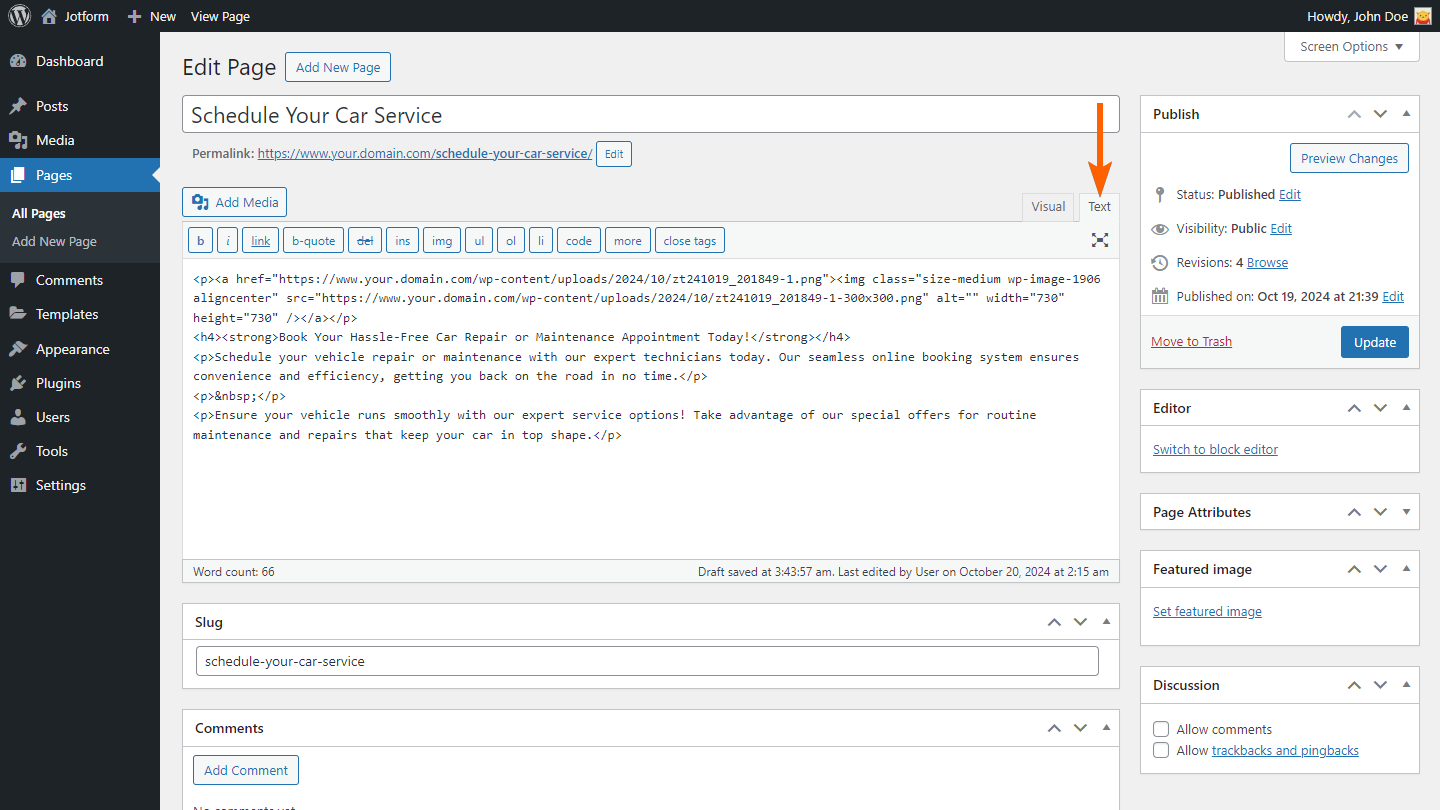
Task: Expand the Page Attributes panel
Action: [1406, 512]
